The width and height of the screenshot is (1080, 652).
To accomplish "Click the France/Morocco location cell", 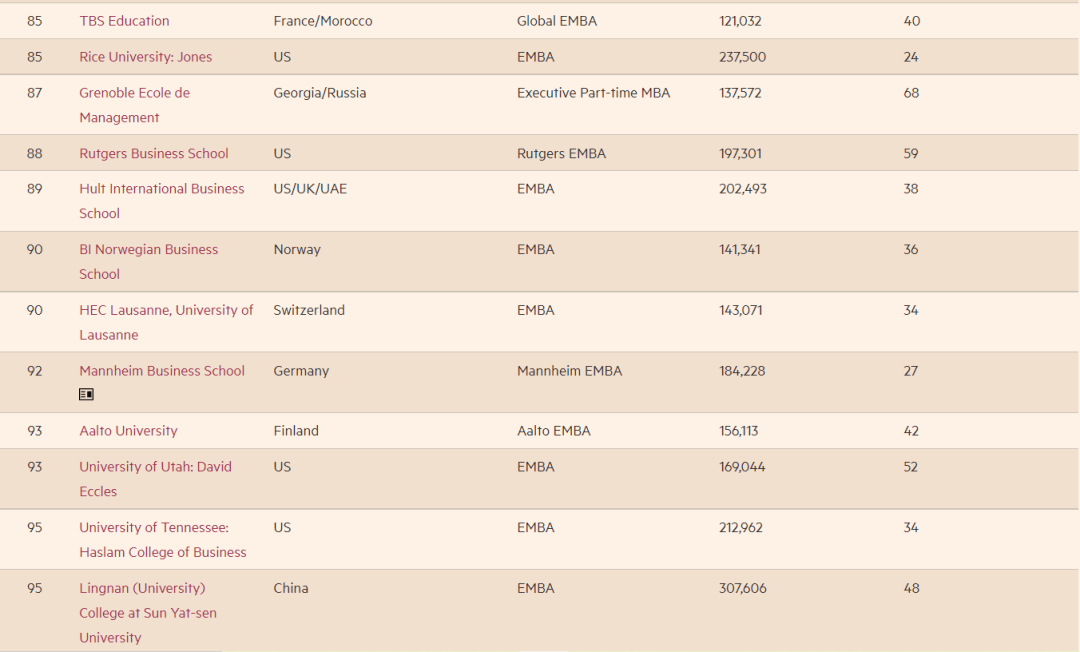I will tap(322, 21).
